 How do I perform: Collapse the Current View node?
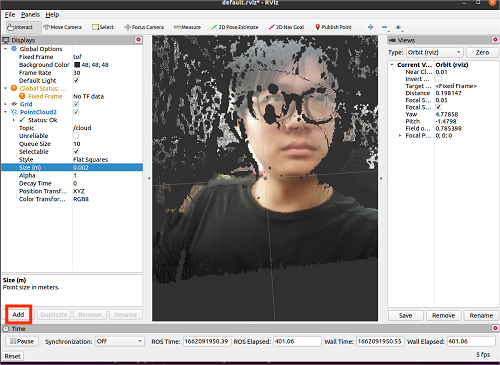coord(392,65)
